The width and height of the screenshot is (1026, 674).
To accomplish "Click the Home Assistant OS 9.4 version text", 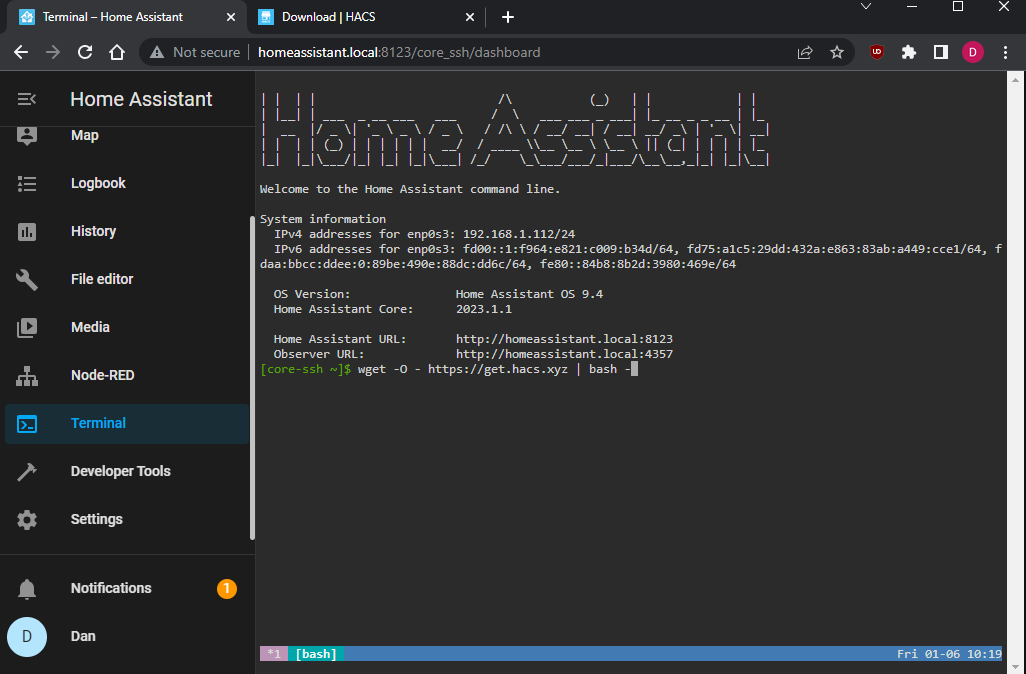I will [529, 294].
